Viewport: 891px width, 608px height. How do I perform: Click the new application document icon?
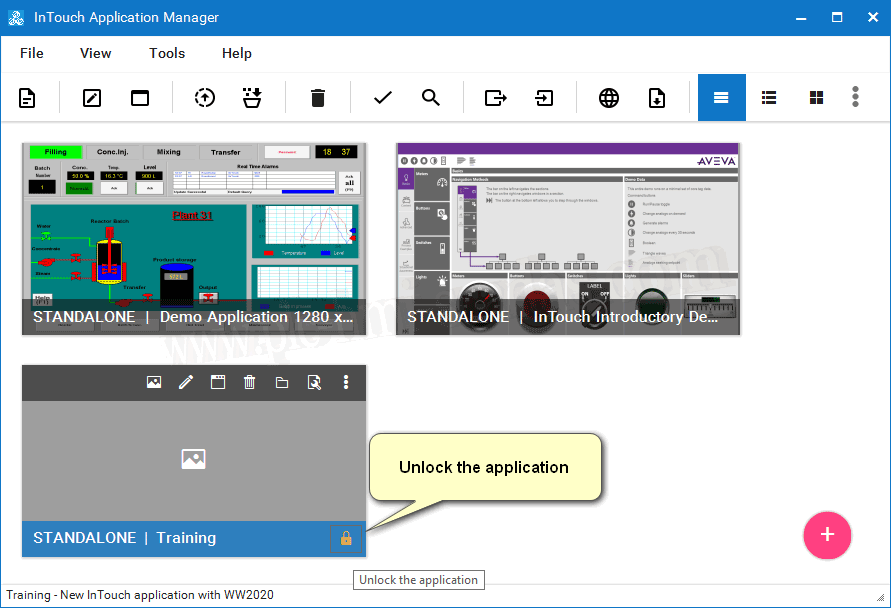(x=27, y=98)
